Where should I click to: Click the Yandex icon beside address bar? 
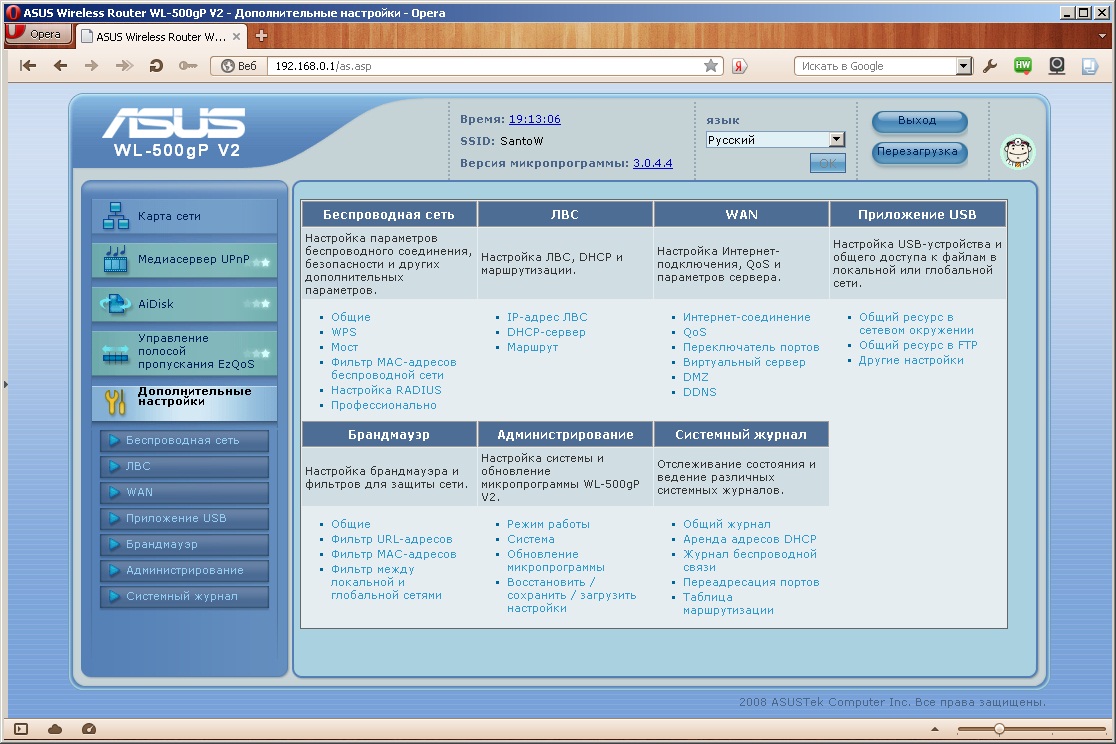tap(739, 66)
